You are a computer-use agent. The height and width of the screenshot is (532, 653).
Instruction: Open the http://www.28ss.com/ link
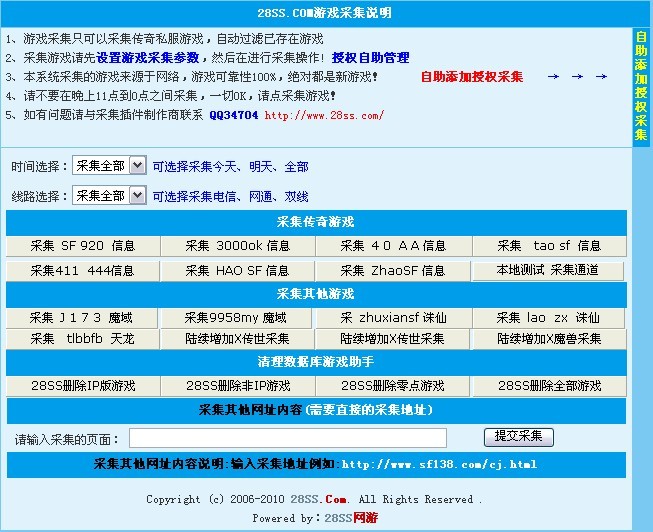click(x=324, y=115)
